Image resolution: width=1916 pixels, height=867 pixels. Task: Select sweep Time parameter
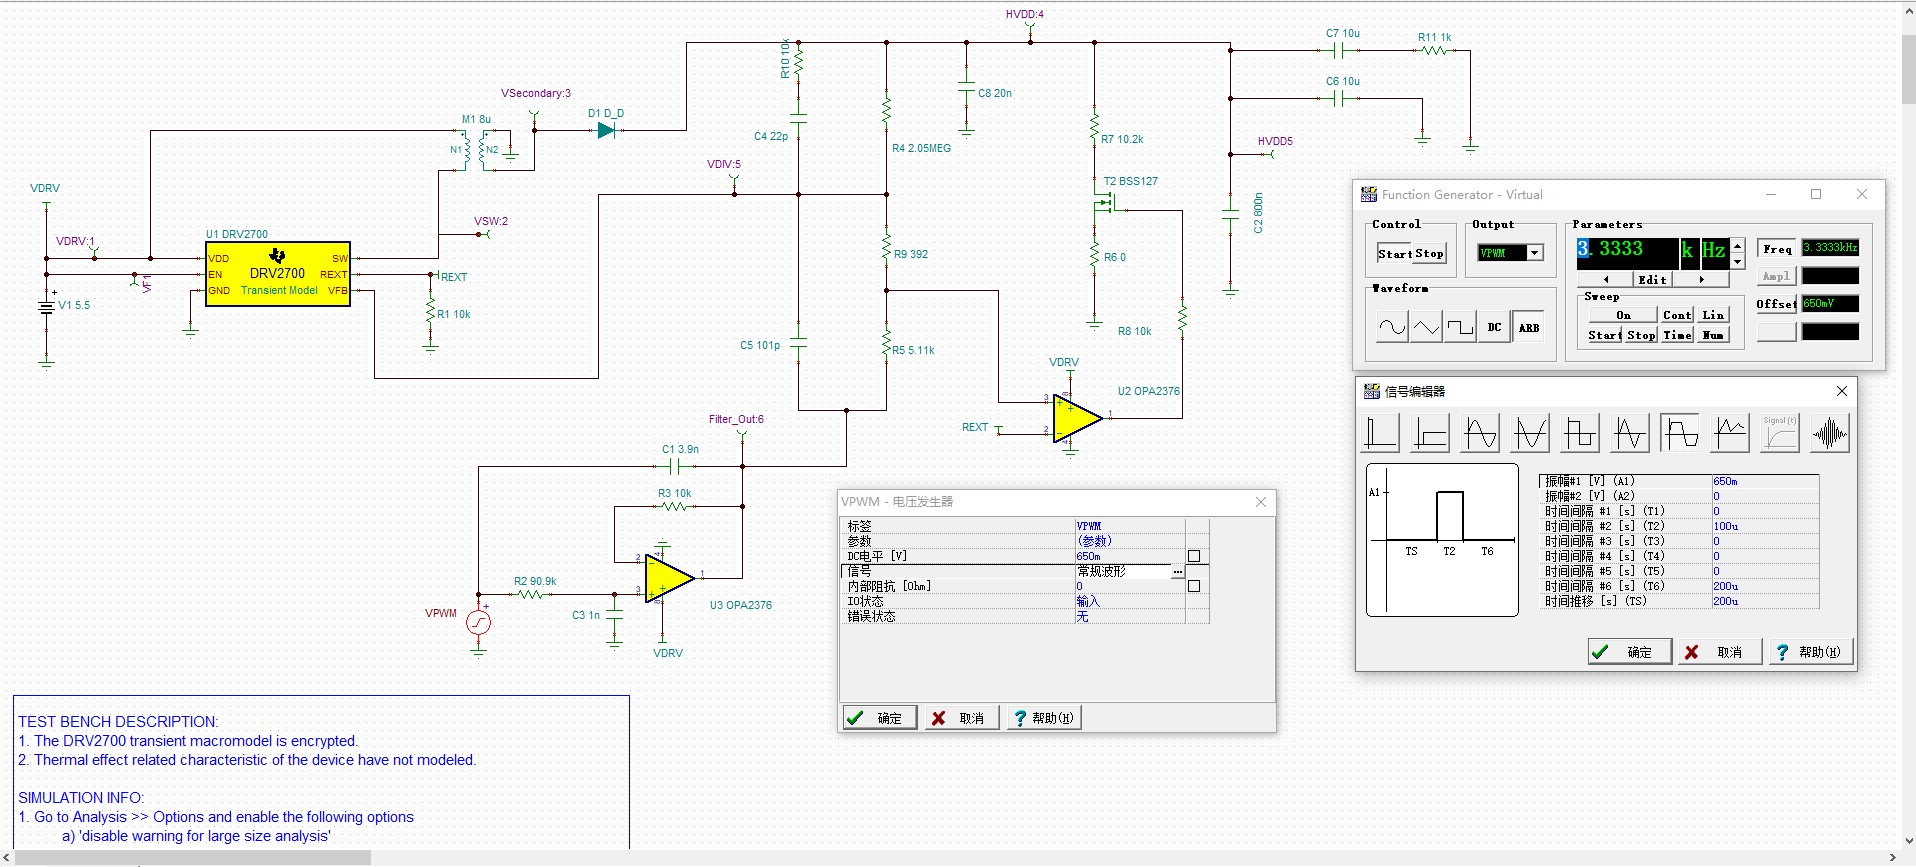tap(1677, 335)
